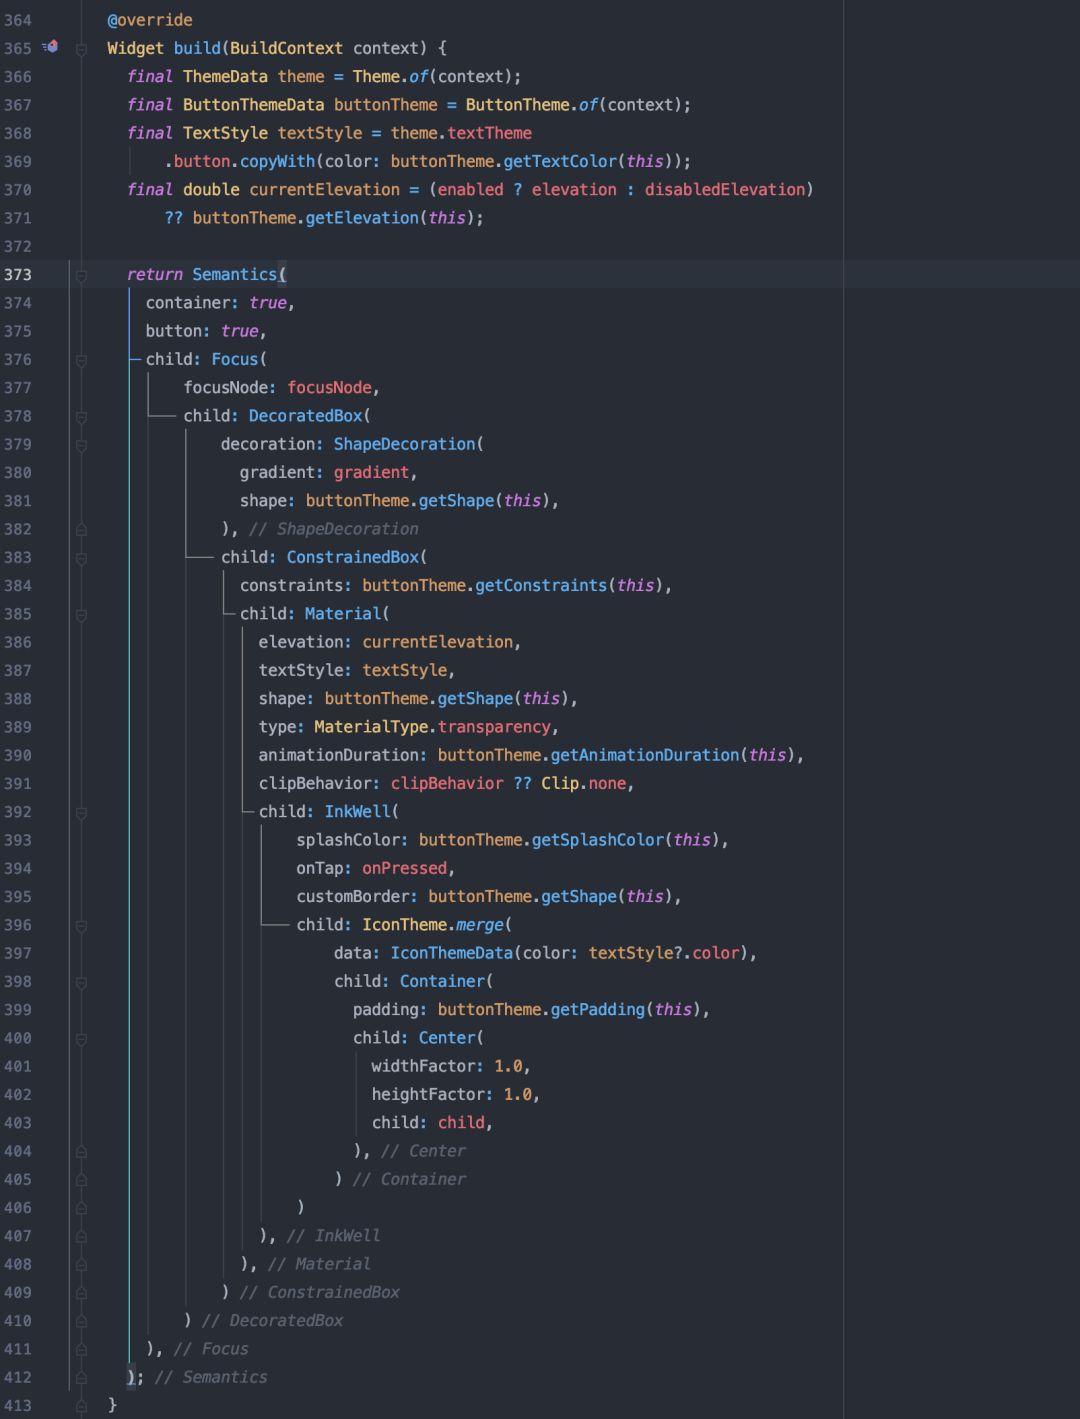Click fold end marker at line 408

tap(81, 1265)
